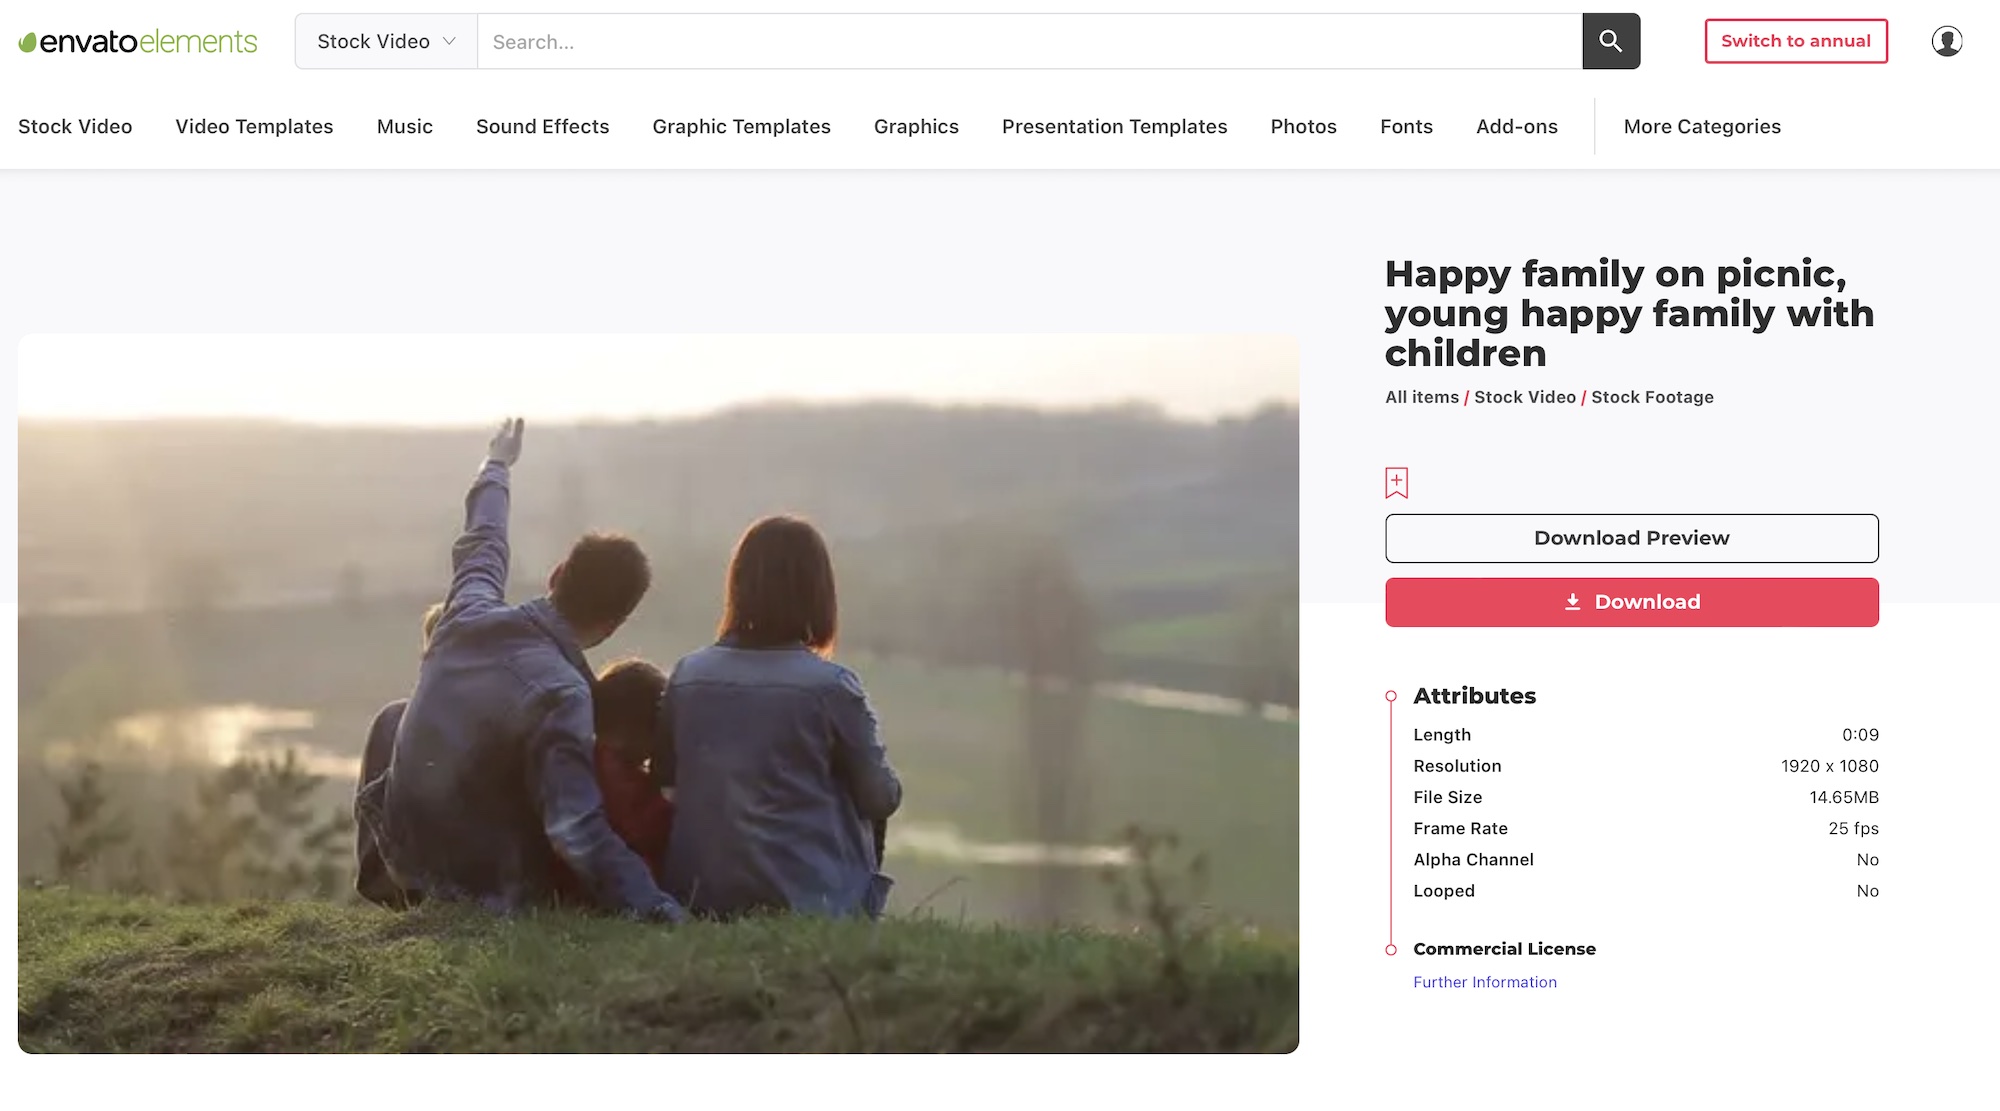Screen dimensions: 2000x1111
Task: Click the Switch to annual button
Action: 1795,41
